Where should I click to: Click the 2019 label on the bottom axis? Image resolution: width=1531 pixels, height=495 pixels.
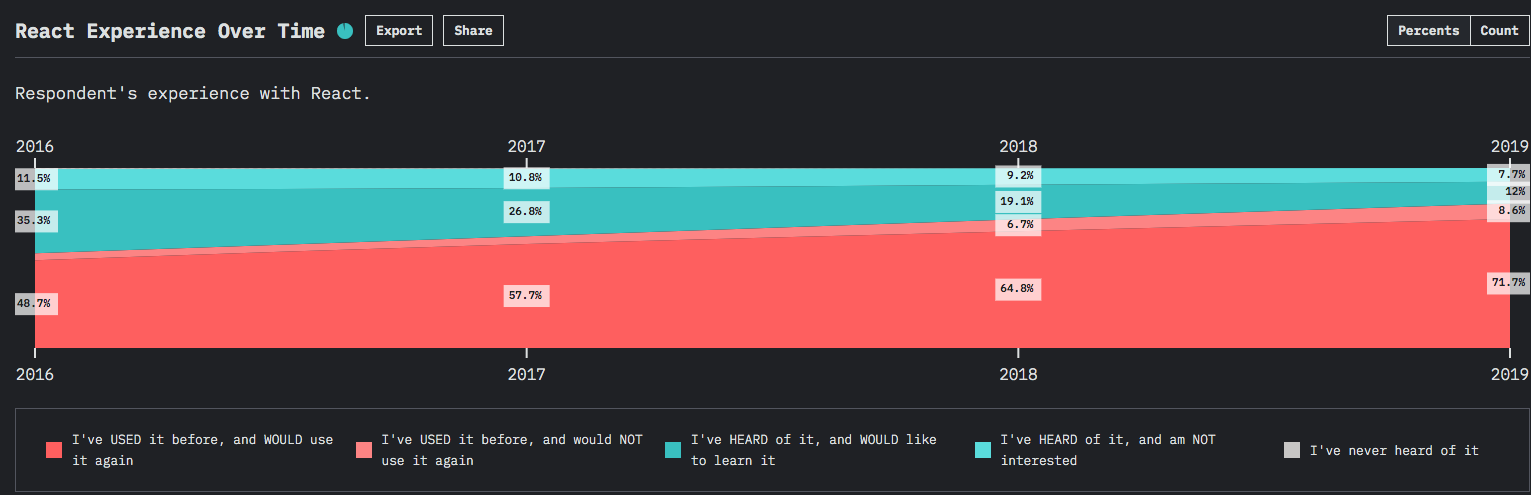click(x=1510, y=373)
